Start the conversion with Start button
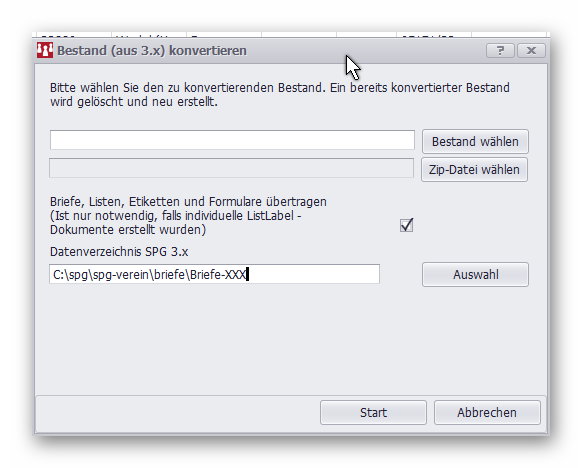Image resolution: width=582 pixels, height=468 pixels. [x=373, y=412]
